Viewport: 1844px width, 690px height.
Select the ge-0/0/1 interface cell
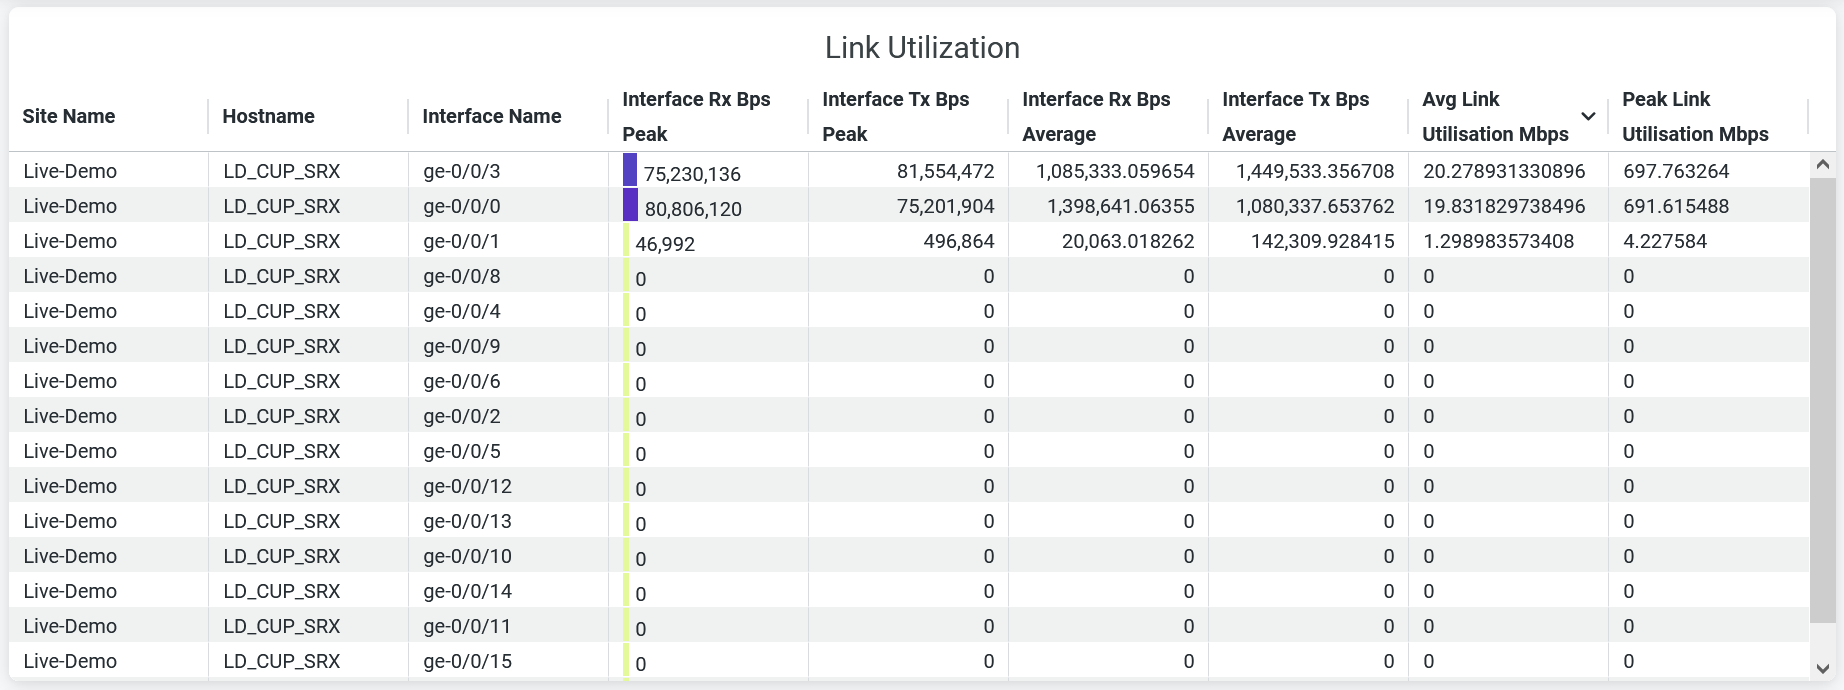pyautogui.click(x=461, y=241)
